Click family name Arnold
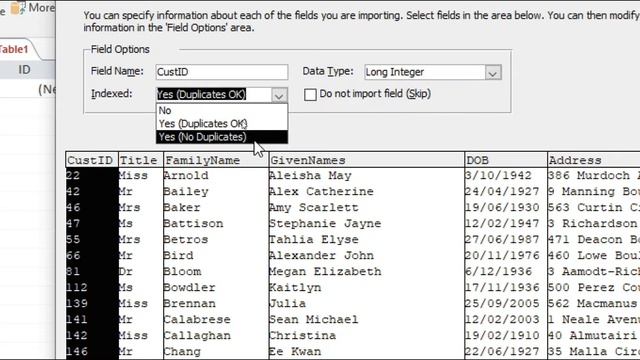This screenshot has width=640, height=360. click(x=186, y=176)
